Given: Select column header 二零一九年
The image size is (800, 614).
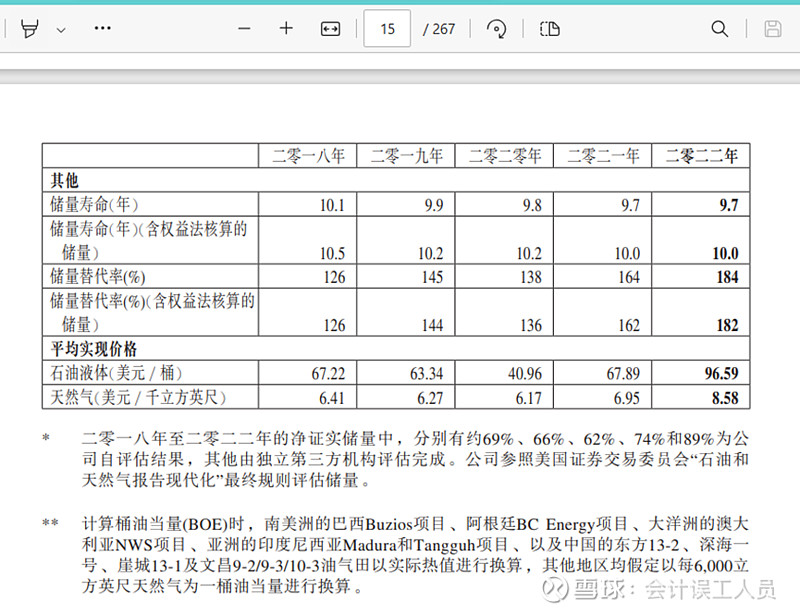Looking at the screenshot, I should point(407,156).
